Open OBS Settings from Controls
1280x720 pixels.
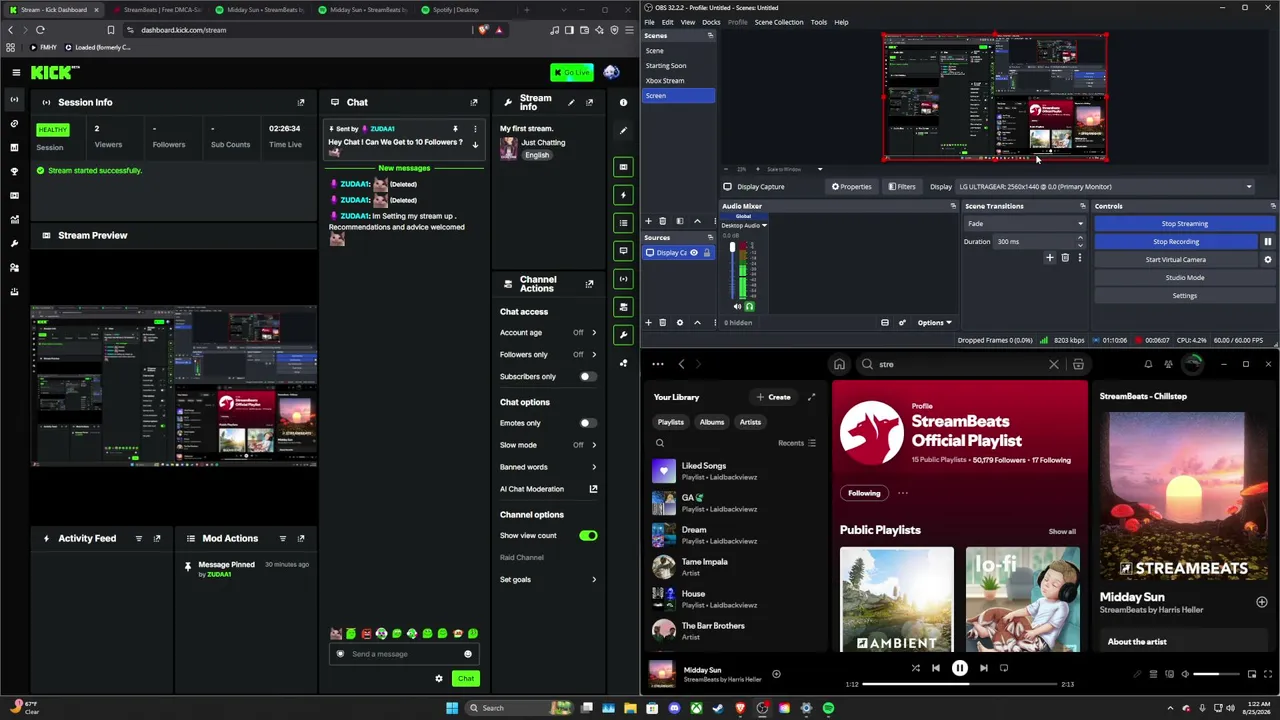[x=1185, y=296]
